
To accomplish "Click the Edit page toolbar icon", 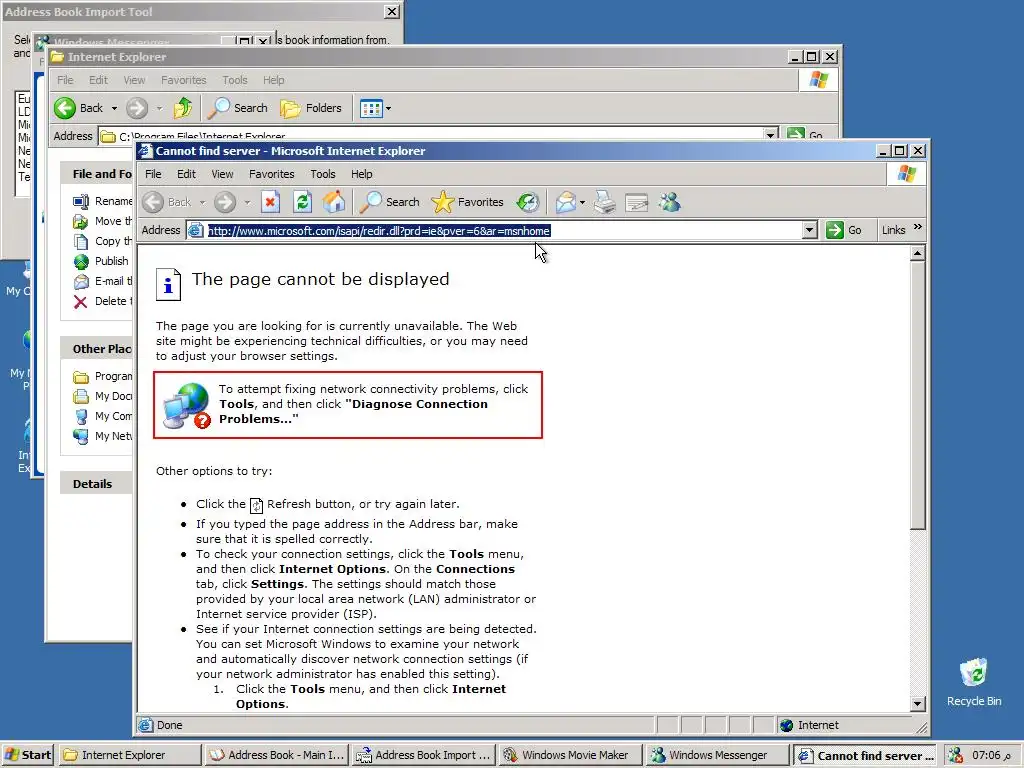I will click(x=637, y=202).
